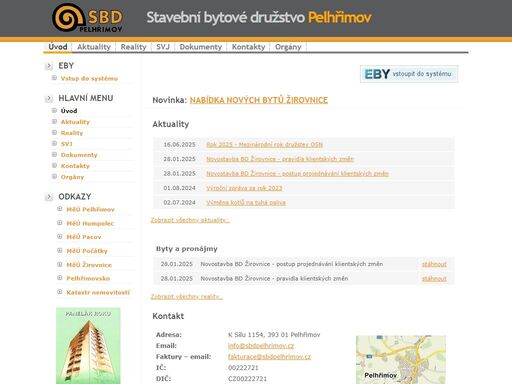512x384 pixels.
Task: Switch to the Aktuality tab
Action: tap(94, 47)
